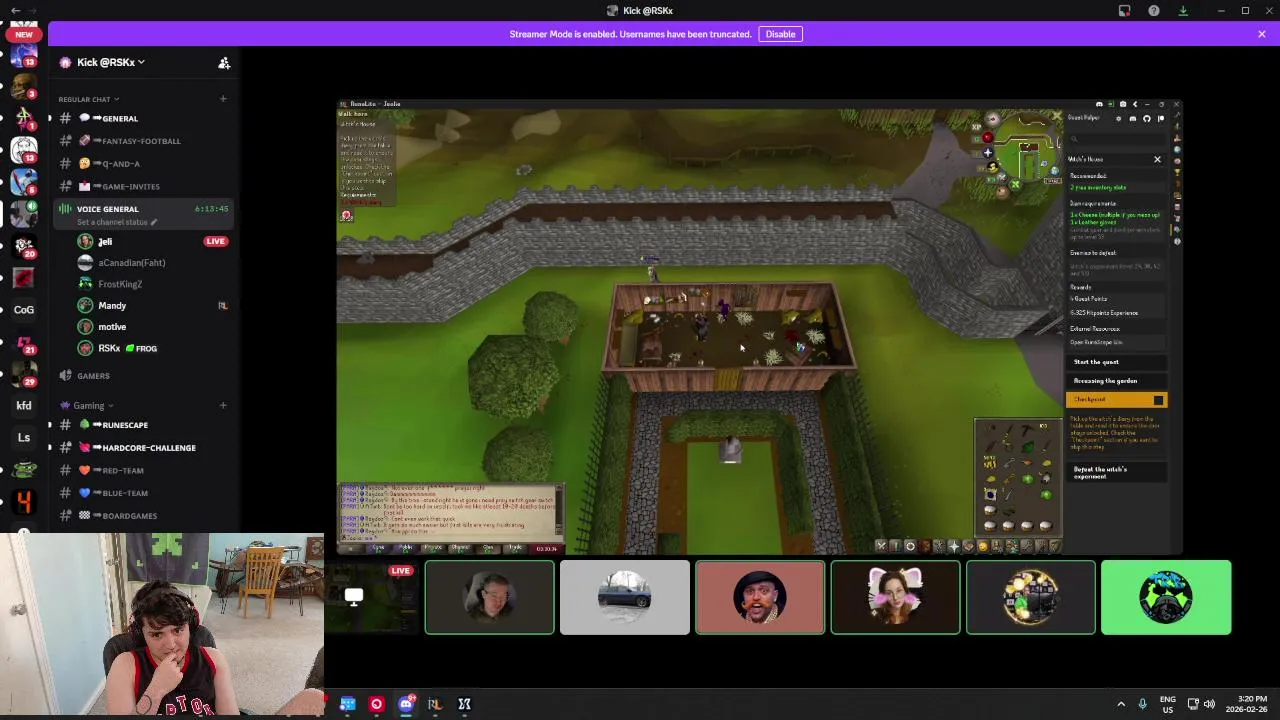Toggle the XP orb near minimap
Viewport: 1280px width, 720px height.
point(977,127)
